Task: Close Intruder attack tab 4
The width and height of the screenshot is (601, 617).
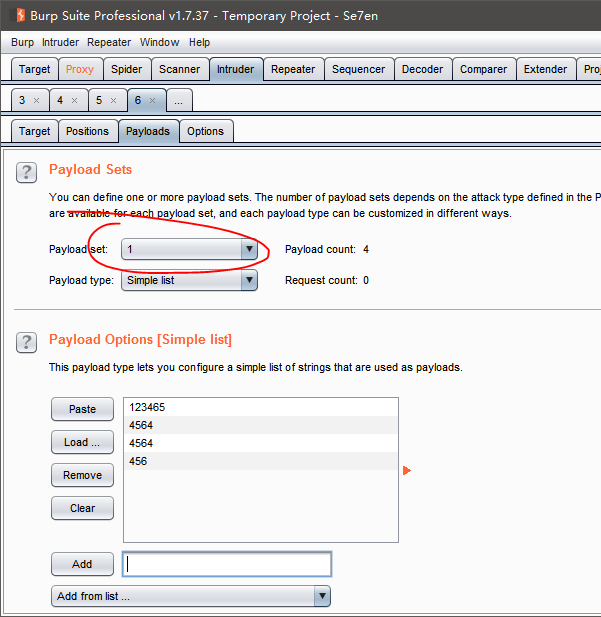Action: pyautogui.click(x=74, y=101)
